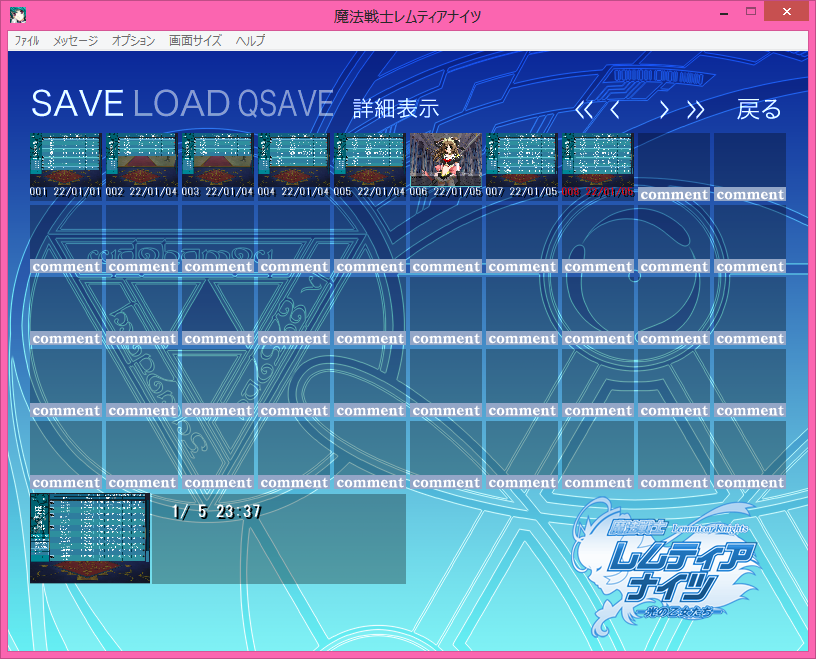Image resolution: width=816 pixels, height=659 pixels.
Task: Open the 画面サイズ menu
Action: pos(195,41)
